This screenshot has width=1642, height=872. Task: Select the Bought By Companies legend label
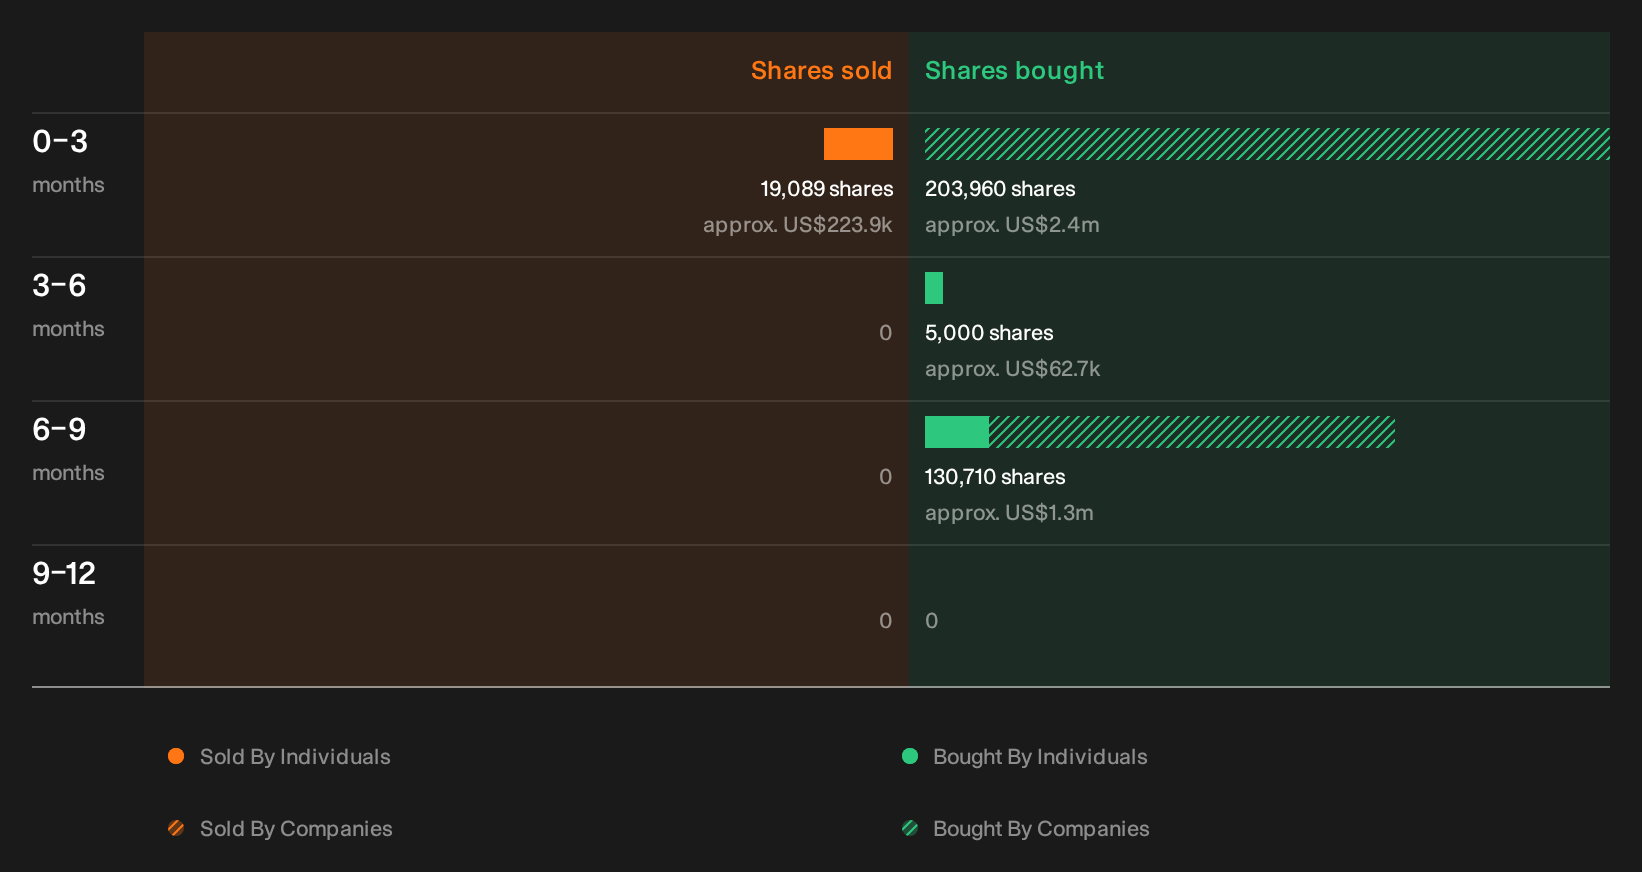point(1041,829)
